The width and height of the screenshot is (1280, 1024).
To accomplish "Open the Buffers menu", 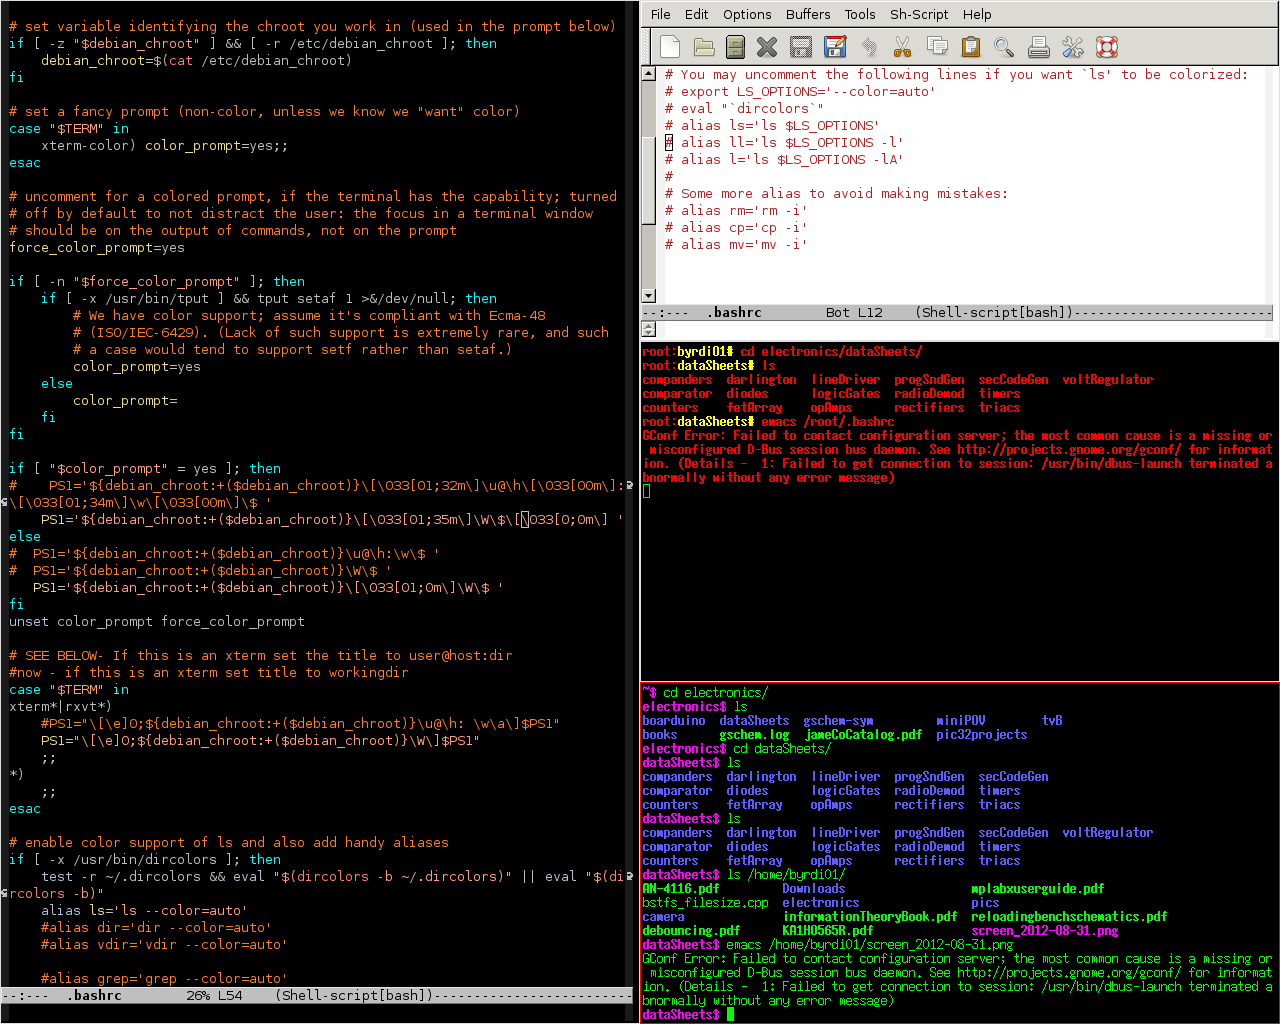I will [x=807, y=14].
